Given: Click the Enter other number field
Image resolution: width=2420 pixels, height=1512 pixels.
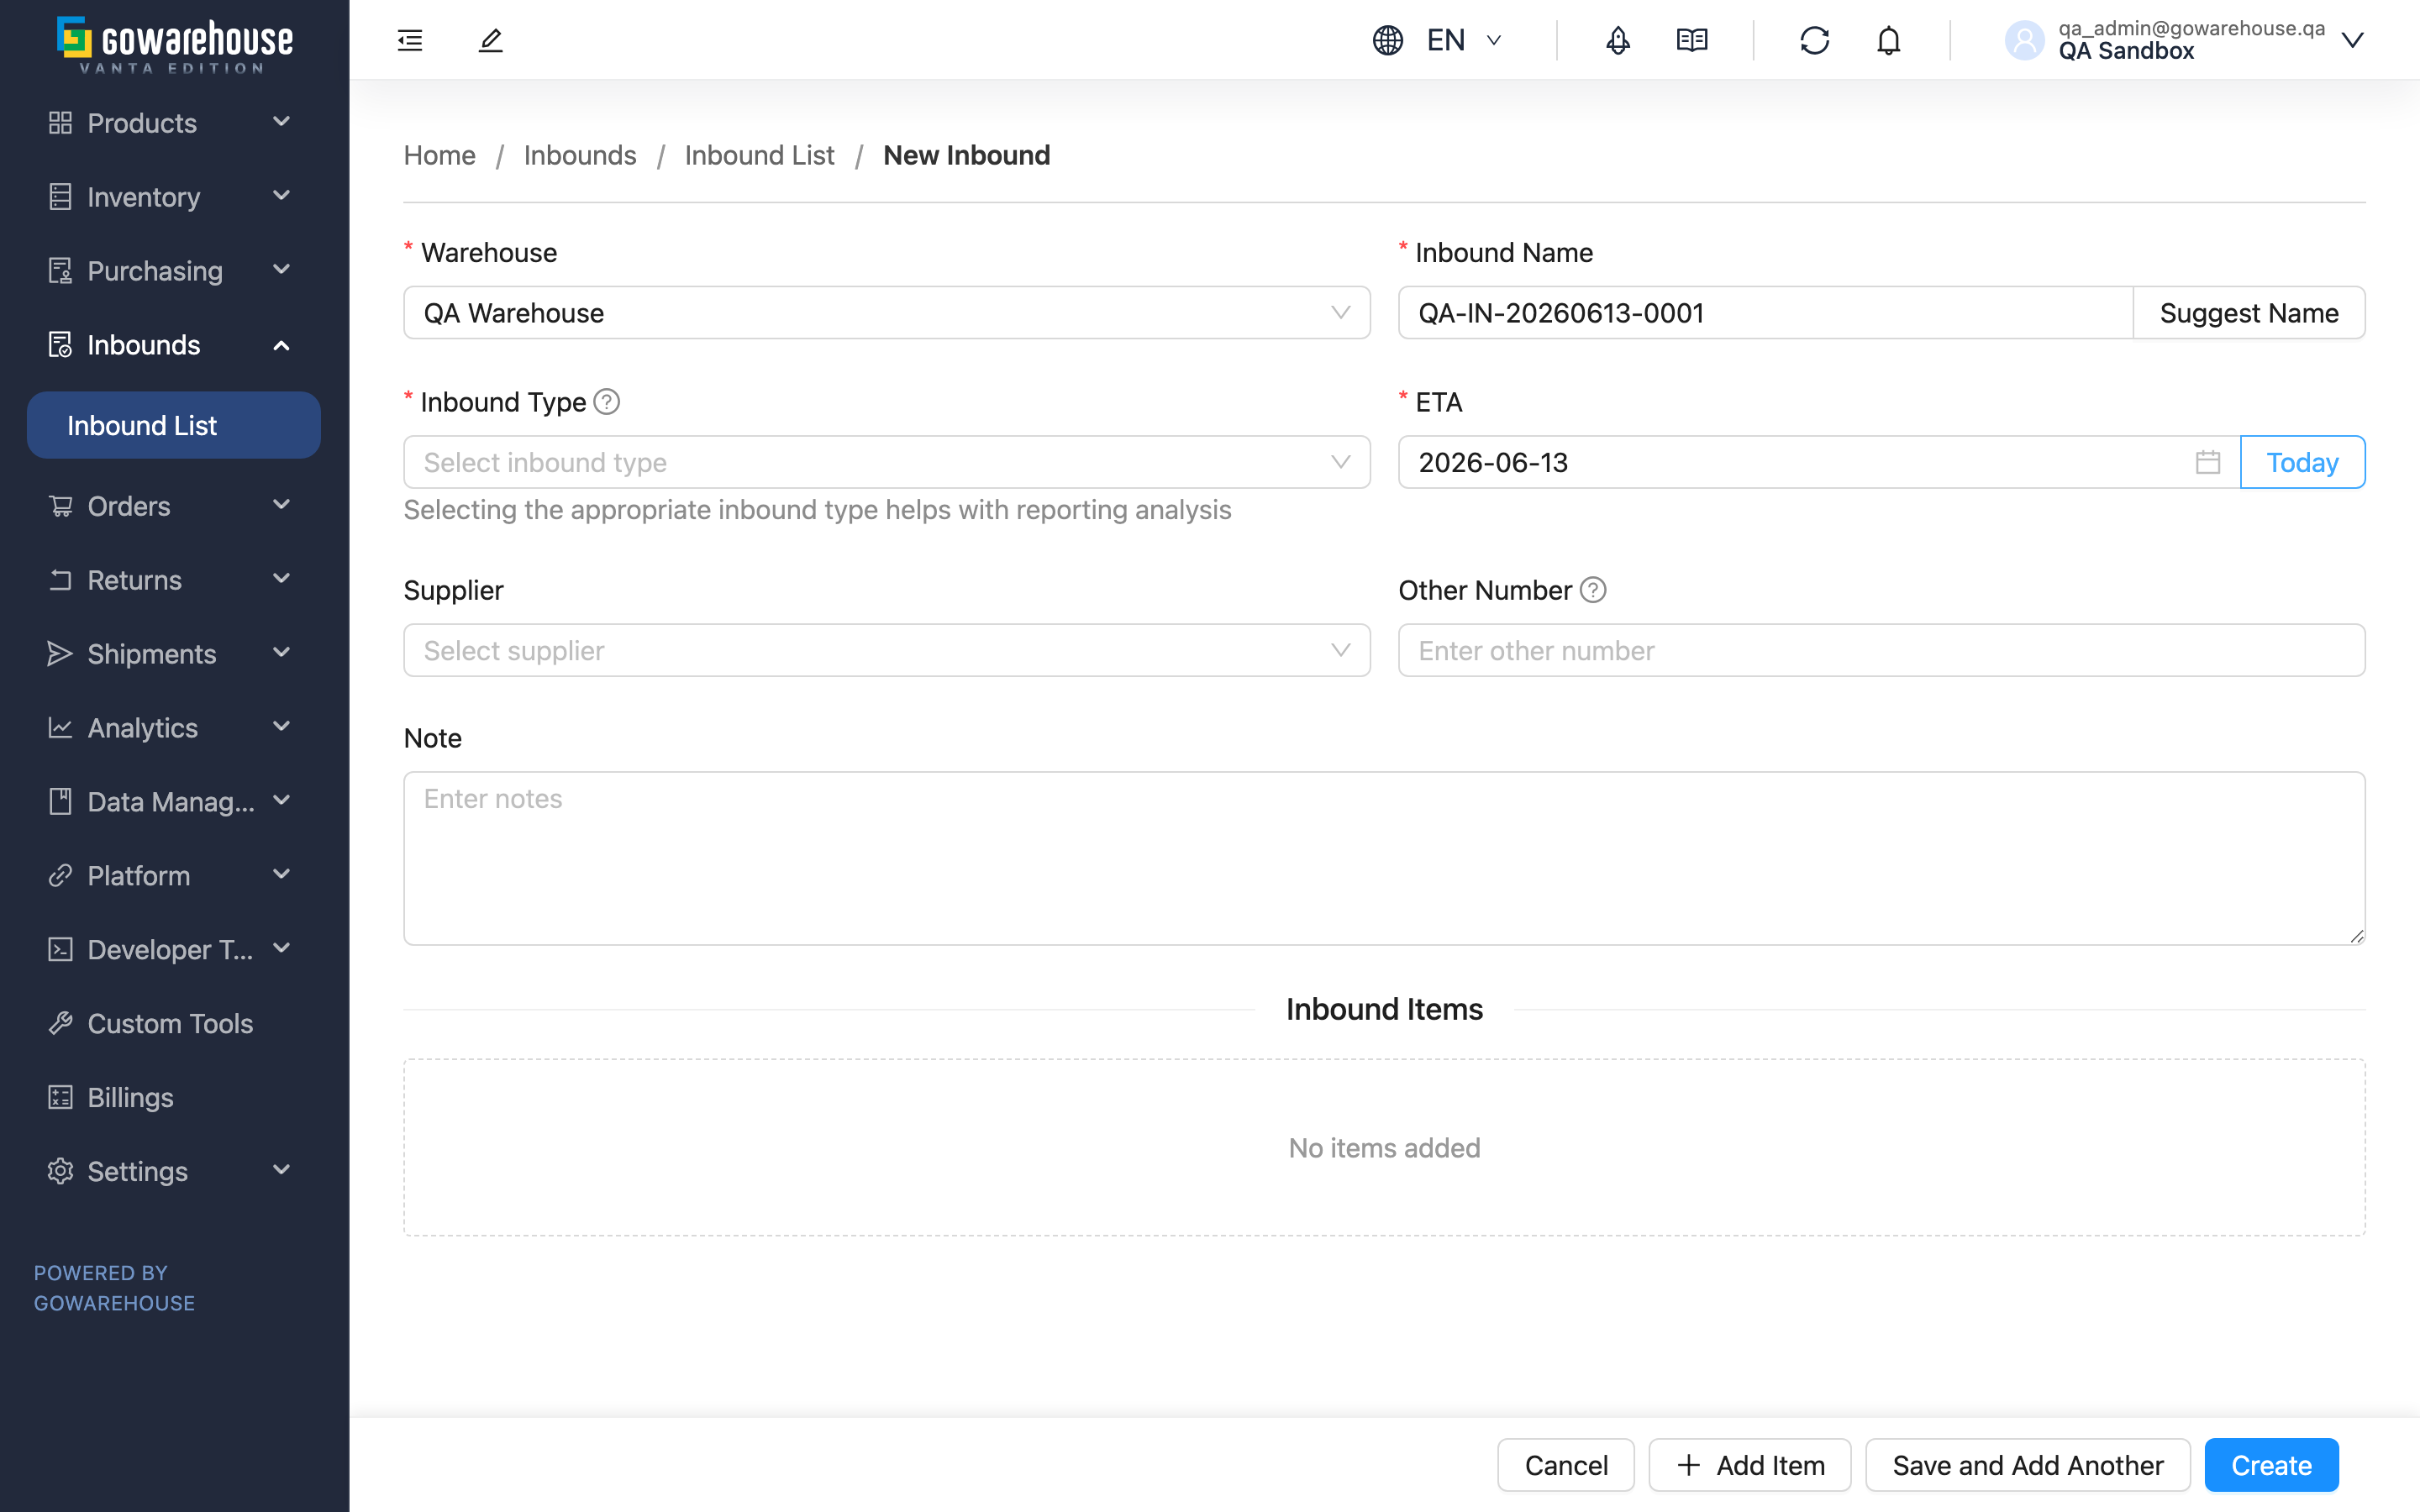Looking at the screenshot, I should (x=1882, y=650).
